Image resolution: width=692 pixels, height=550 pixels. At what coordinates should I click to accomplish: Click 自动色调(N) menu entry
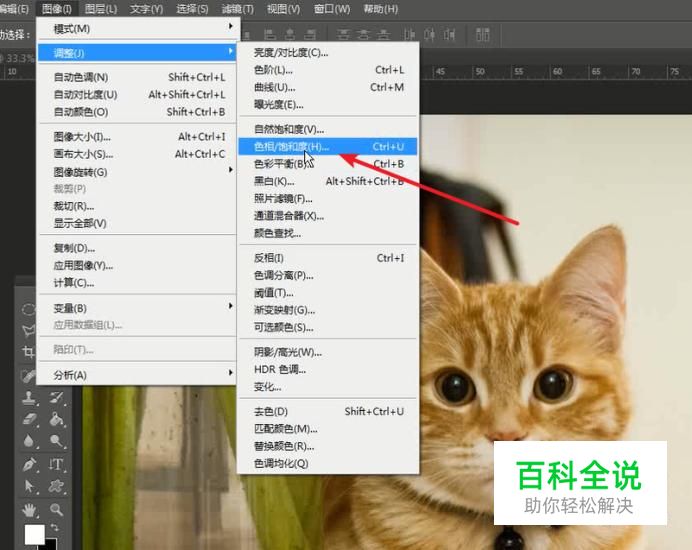(x=138, y=77)
